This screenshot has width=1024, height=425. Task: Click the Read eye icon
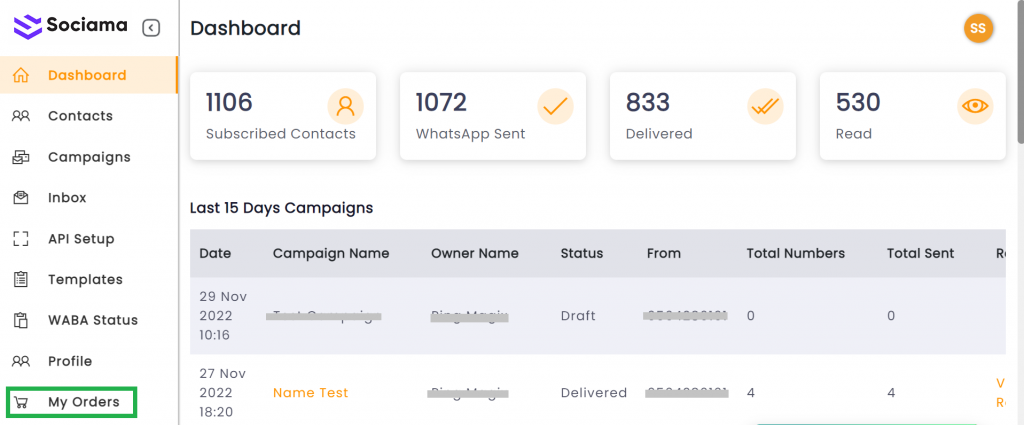[x=975, y=106]
